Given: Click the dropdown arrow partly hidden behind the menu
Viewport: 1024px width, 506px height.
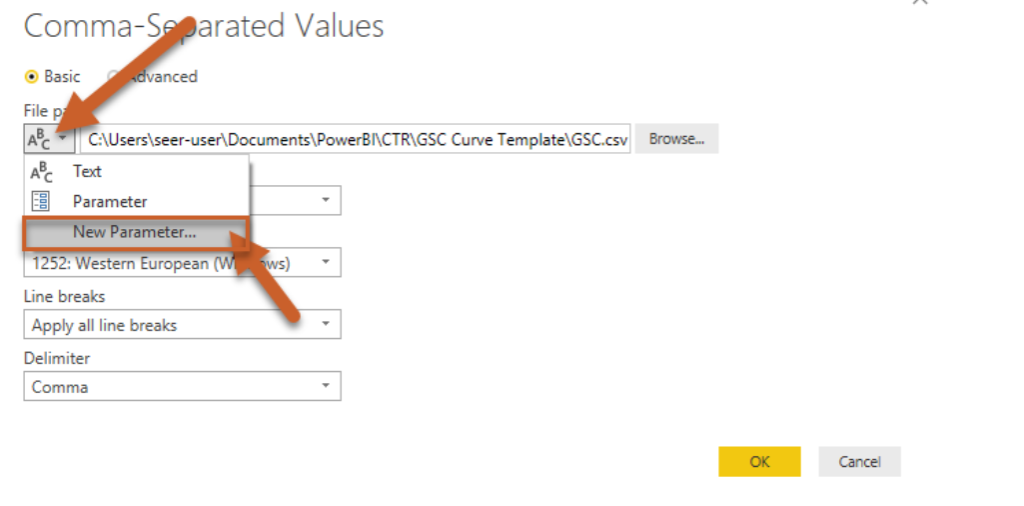Looking at the screenshot, I should point(325,200).
